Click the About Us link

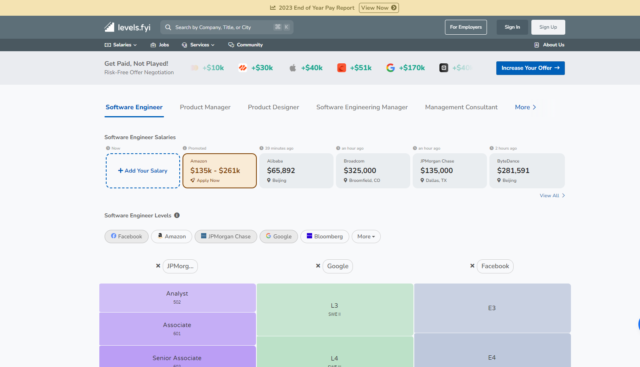pos(549,45)
